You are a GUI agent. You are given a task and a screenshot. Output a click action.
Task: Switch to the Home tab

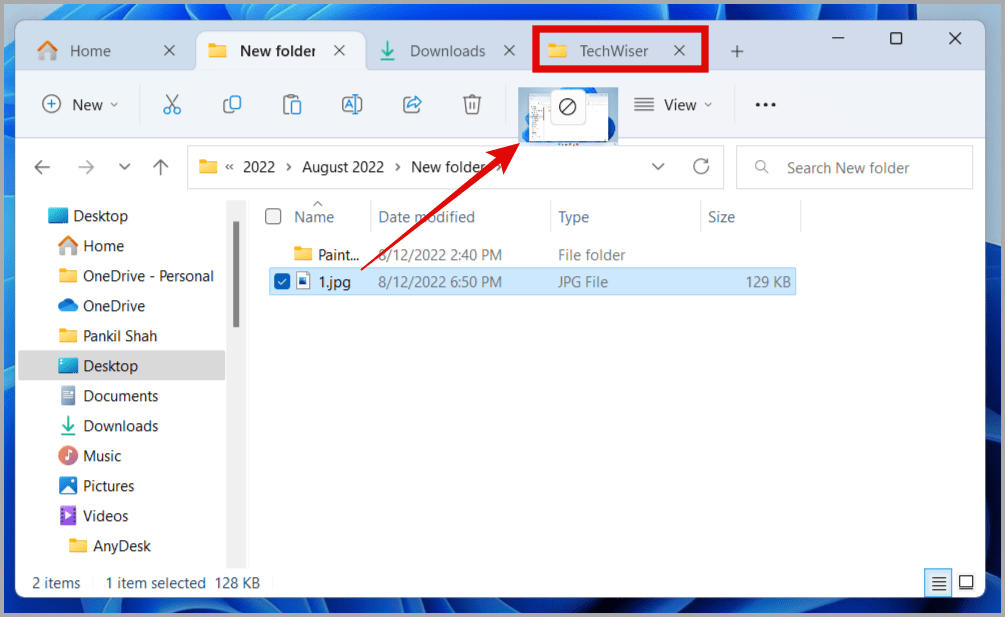coord(90,51)
